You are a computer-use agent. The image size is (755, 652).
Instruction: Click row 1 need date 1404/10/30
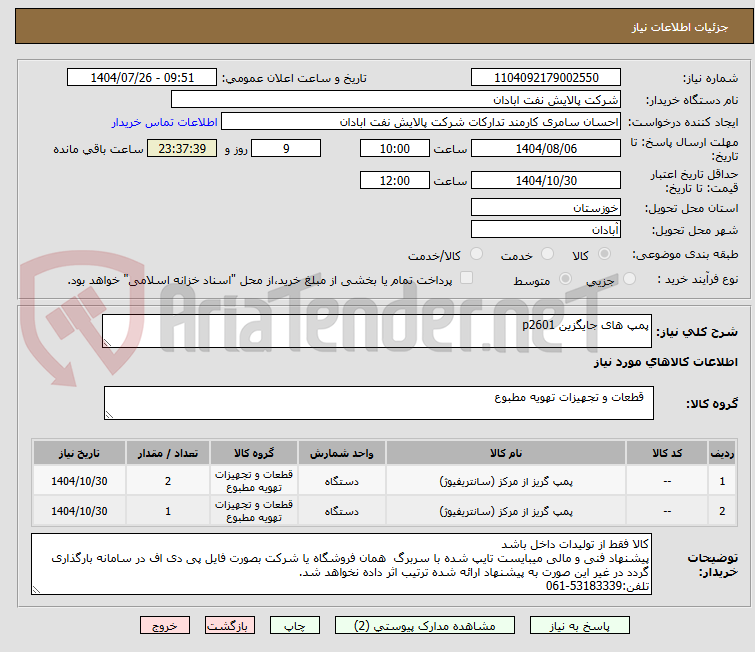point(79,481)
